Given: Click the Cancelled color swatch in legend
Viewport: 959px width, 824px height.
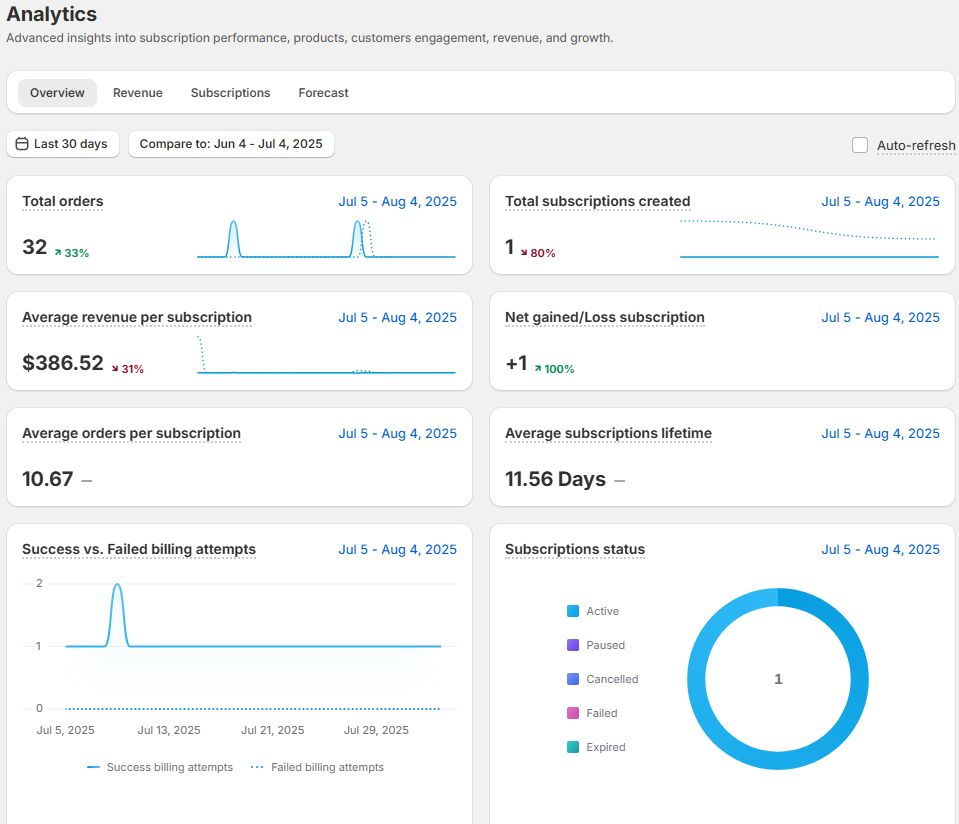Looking at the screenshot, I should [573, 679].
